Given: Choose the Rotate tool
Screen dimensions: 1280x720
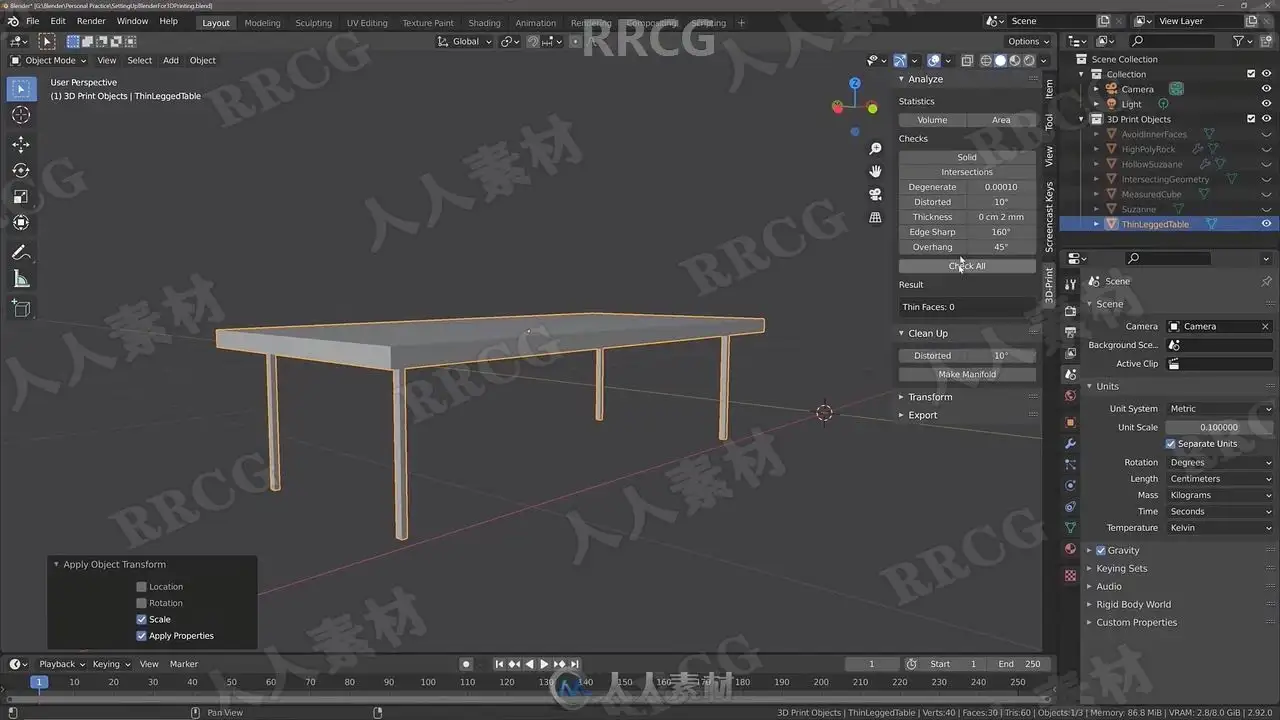Looking at the screenshot, I should point(21,171).
